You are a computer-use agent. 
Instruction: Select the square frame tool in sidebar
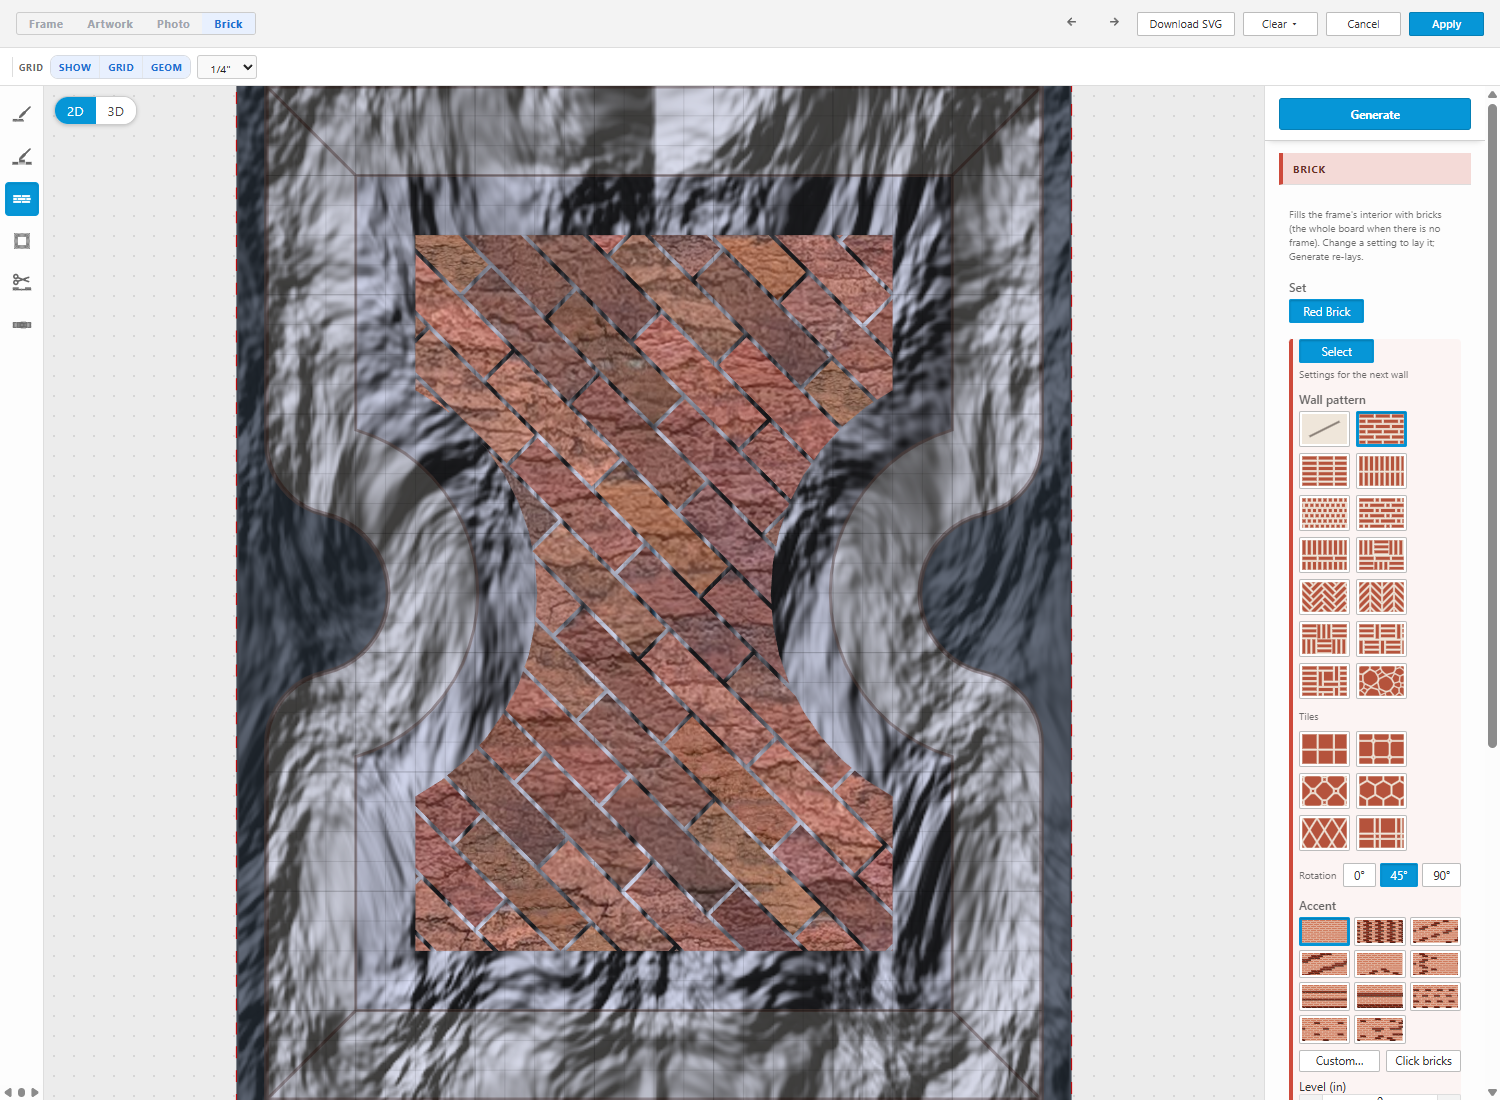point(22,241)
